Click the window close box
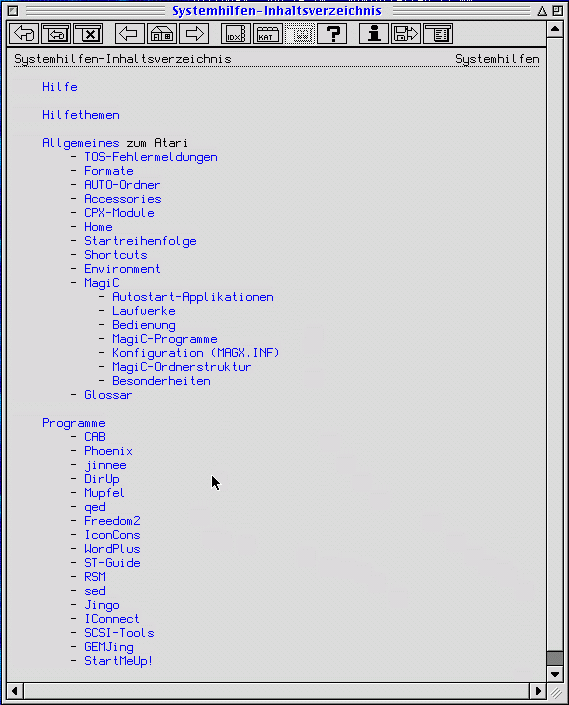This screenshot has height=705, width=569. coord(13,10)
